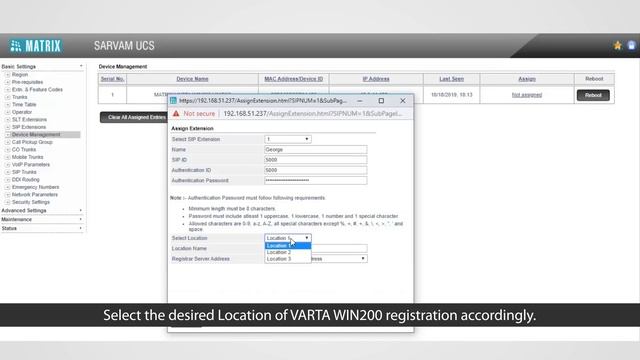Click the Authentication Password field
This screenshot has width=640, height=360.
316,180
